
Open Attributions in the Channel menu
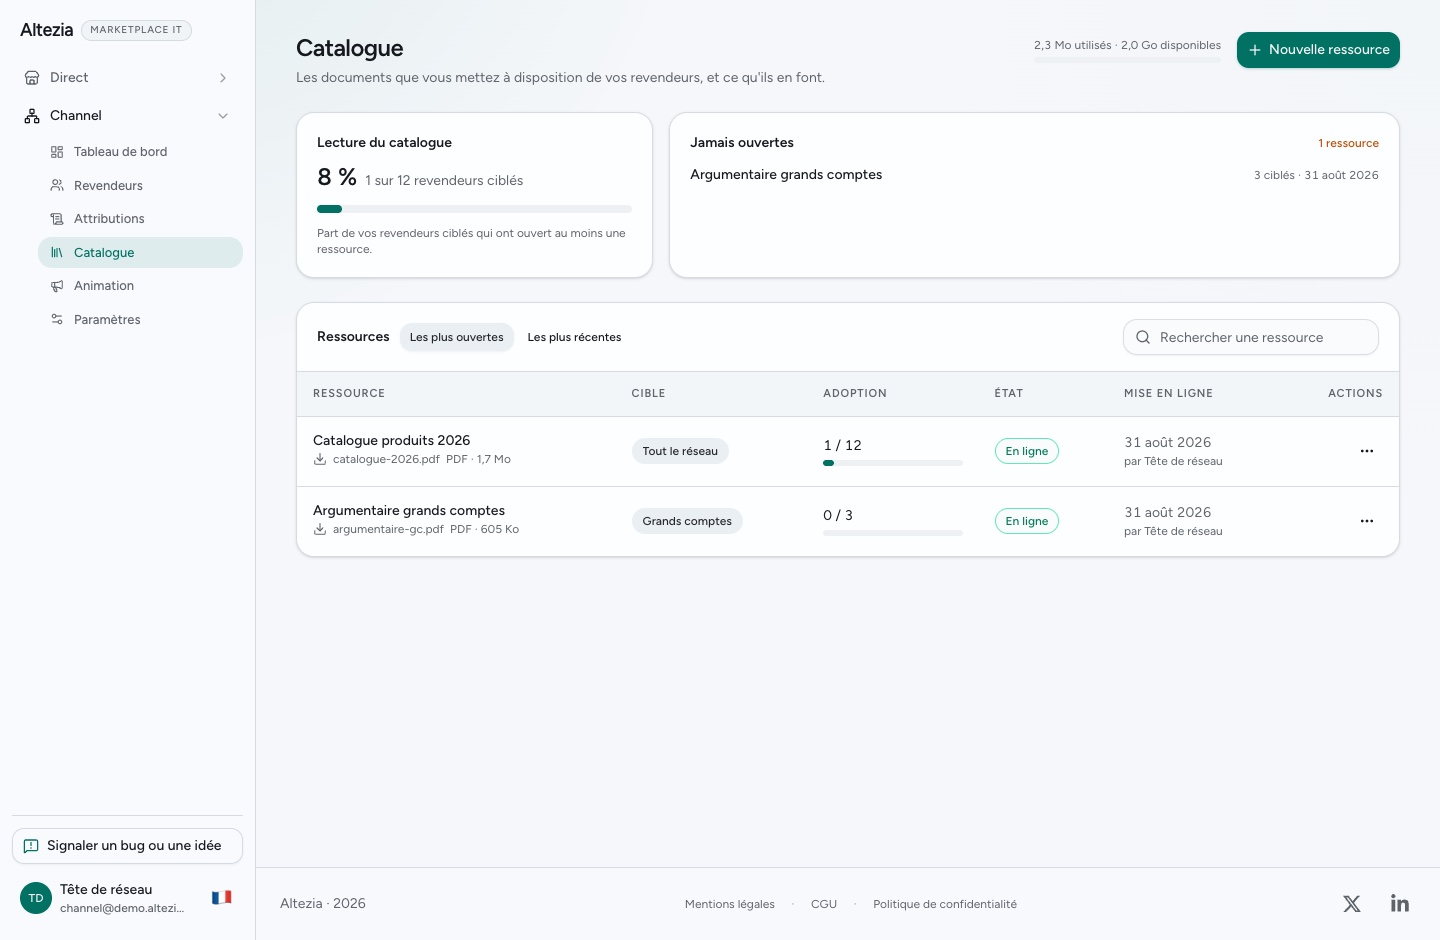(x=140, y=219)
